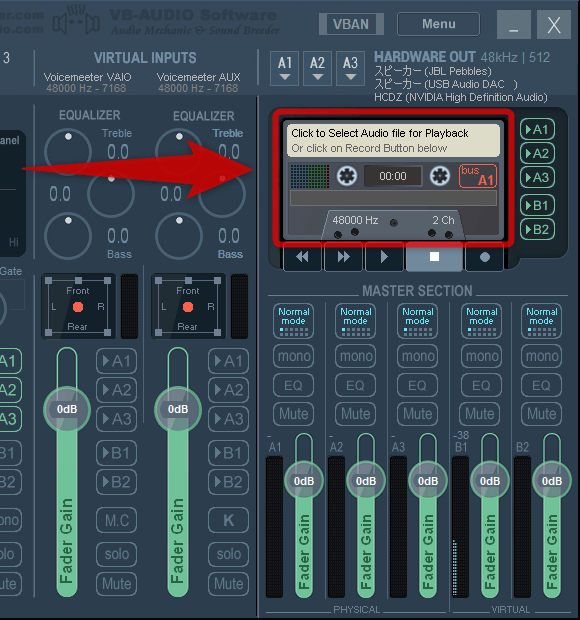Start playback with the cassette play button

(x=384, y=257)
